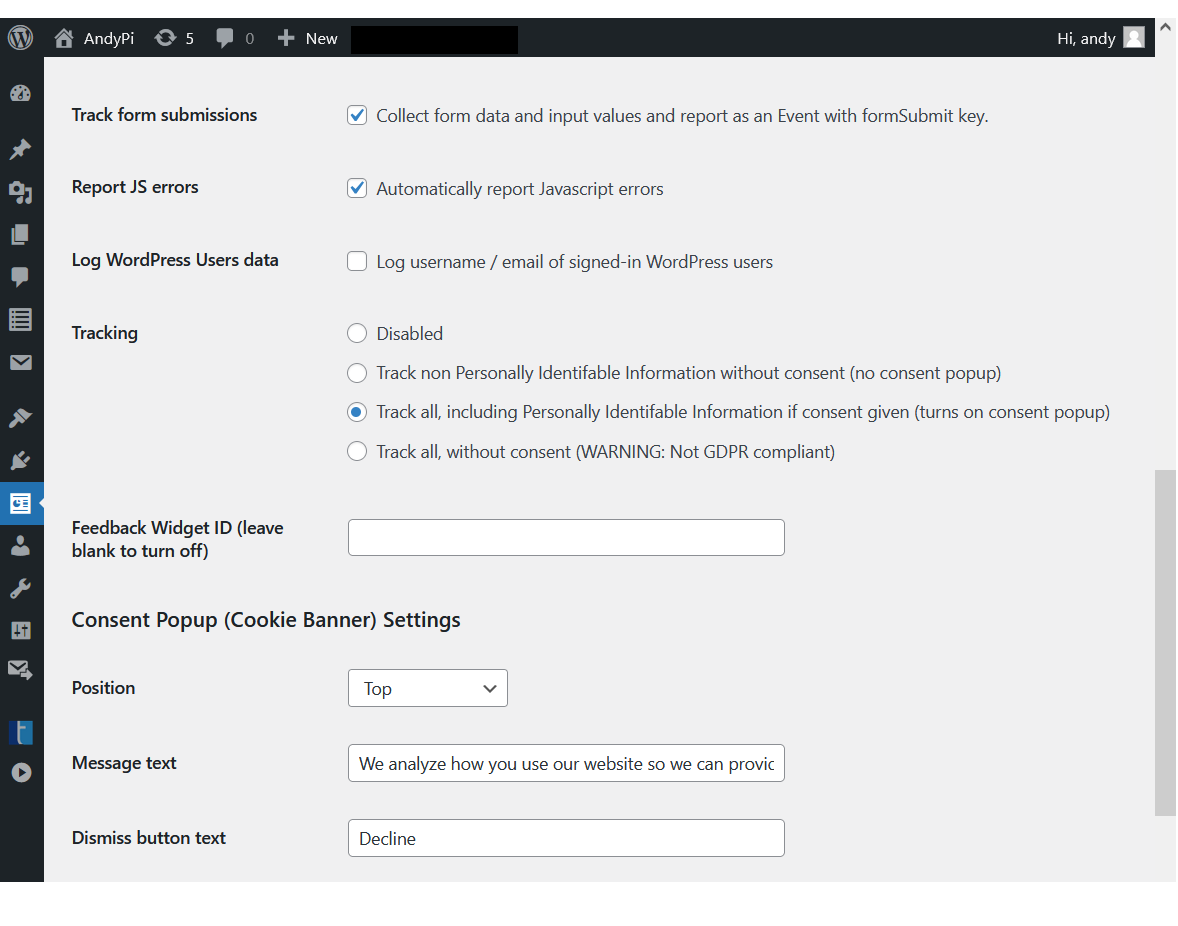Viewport: 1178px width, 926px height.
Task: Disable automatic Javascript error reporting
Action: 357,189
